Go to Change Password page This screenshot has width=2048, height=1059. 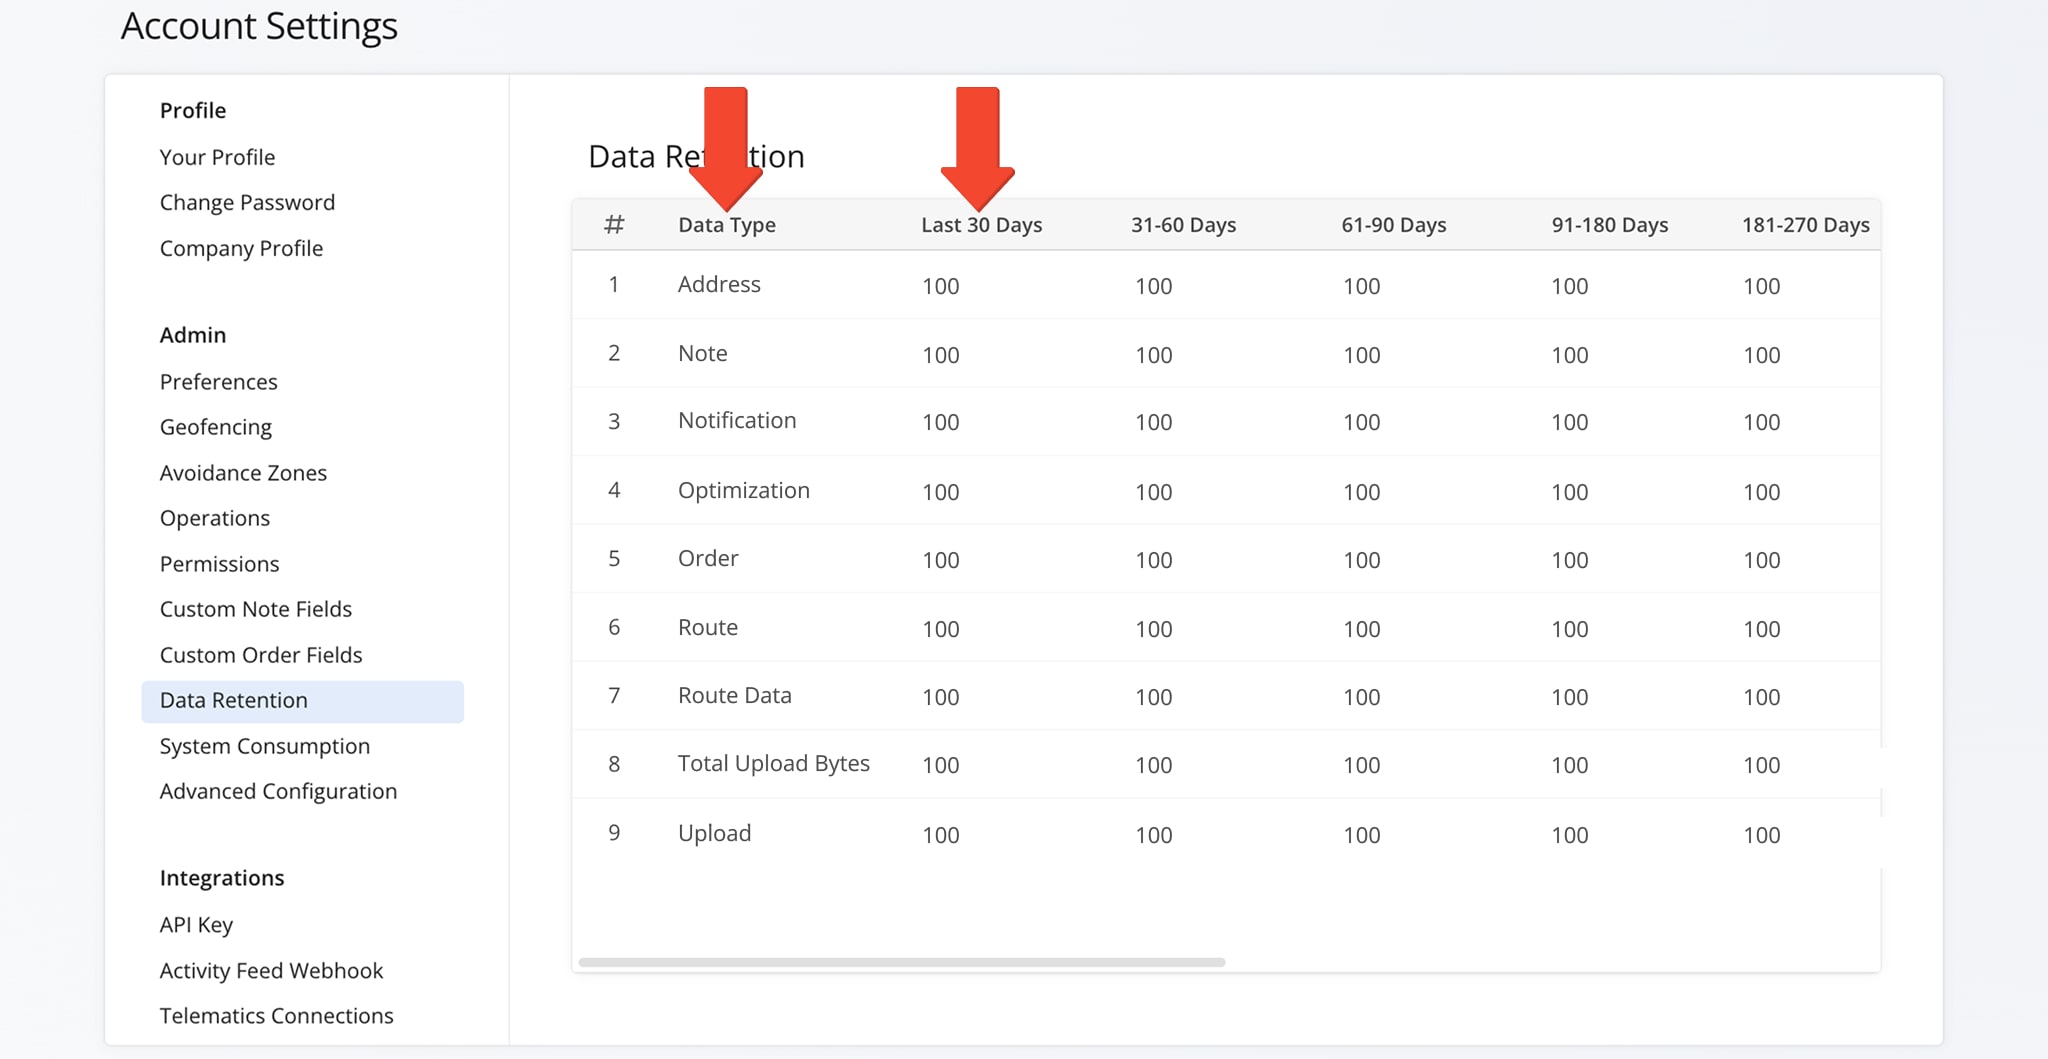pyautogui.click(x=247, y=202)
